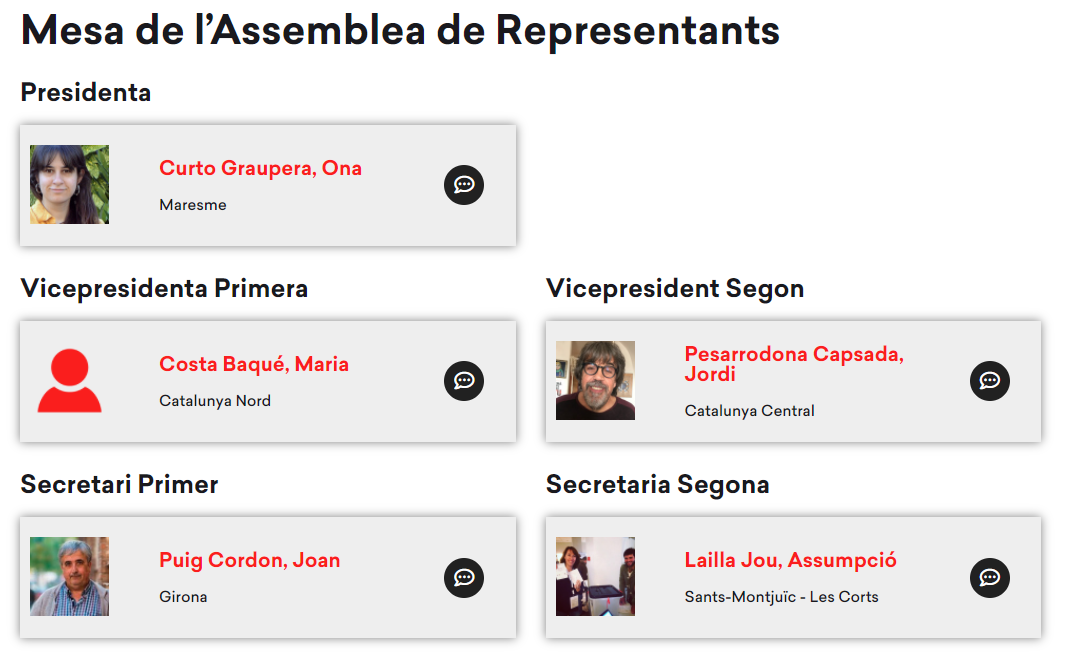
Task: Click the Costa Baqué, Maria name link
Action: [x=254, y=364]
